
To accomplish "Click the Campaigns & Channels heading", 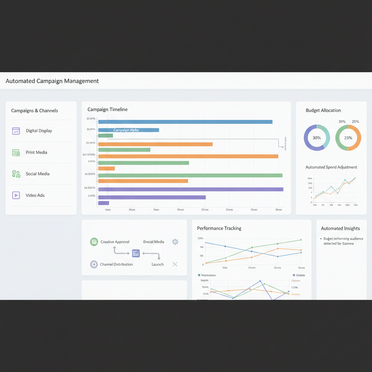I will pos(34,111).
